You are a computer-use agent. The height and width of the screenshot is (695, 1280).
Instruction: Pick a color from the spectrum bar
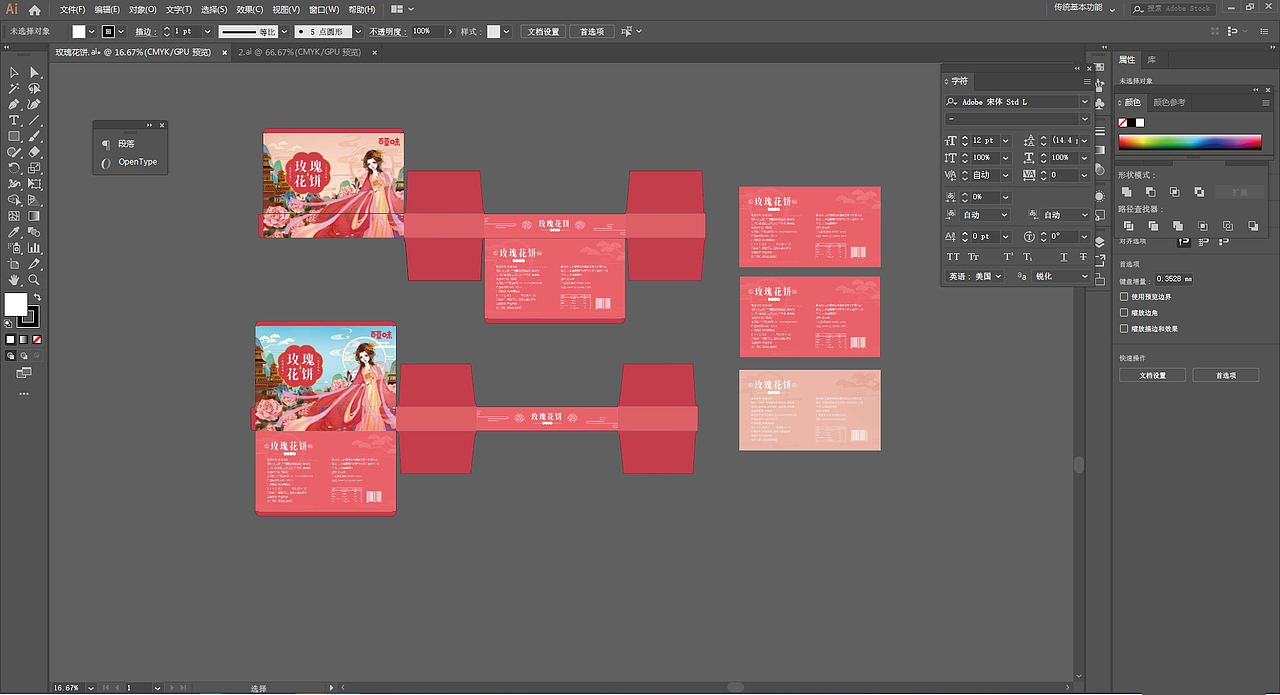(1190, 142)
